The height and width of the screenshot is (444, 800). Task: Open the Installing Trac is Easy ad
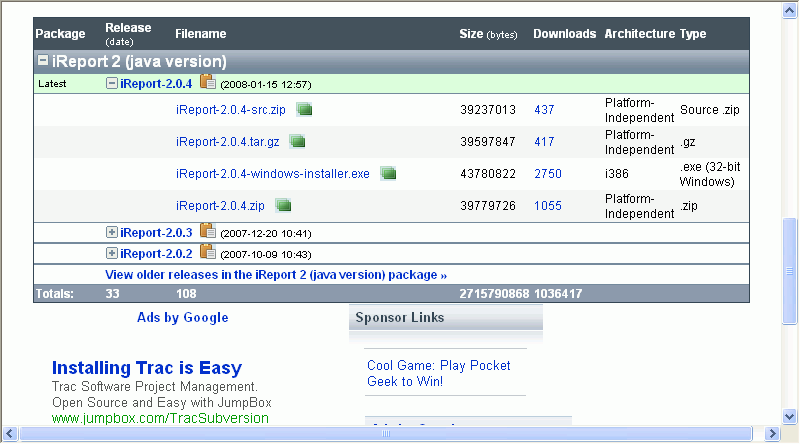[147, 368]
